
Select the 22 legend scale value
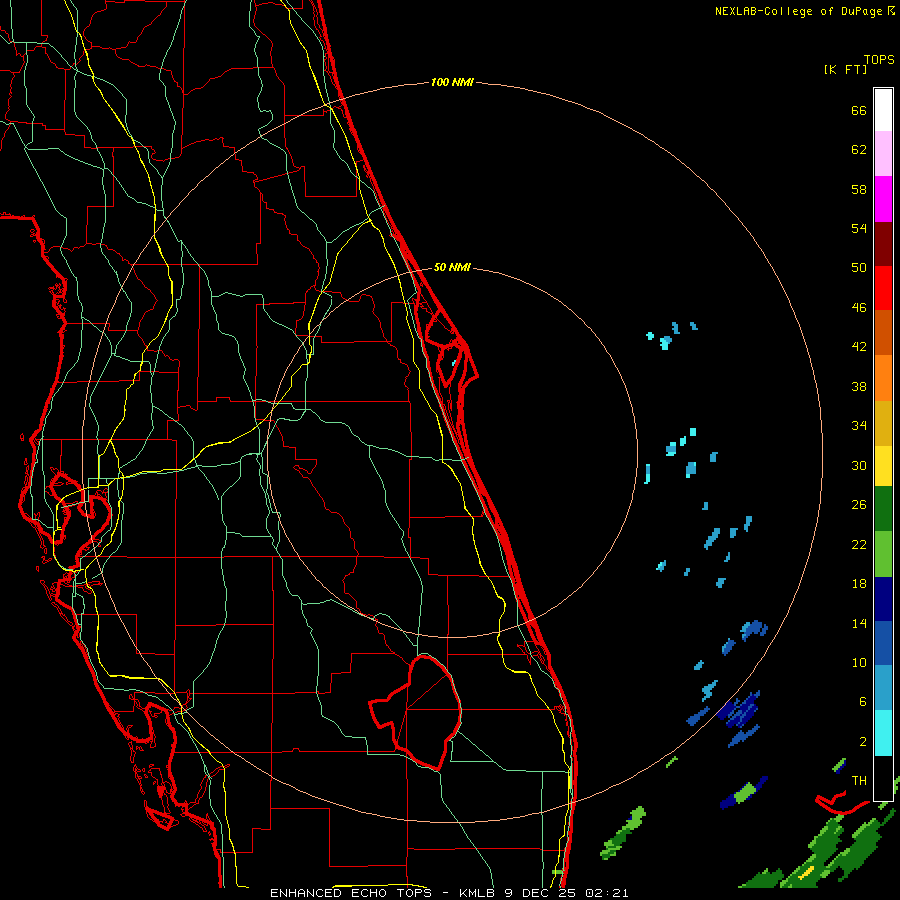859,544
